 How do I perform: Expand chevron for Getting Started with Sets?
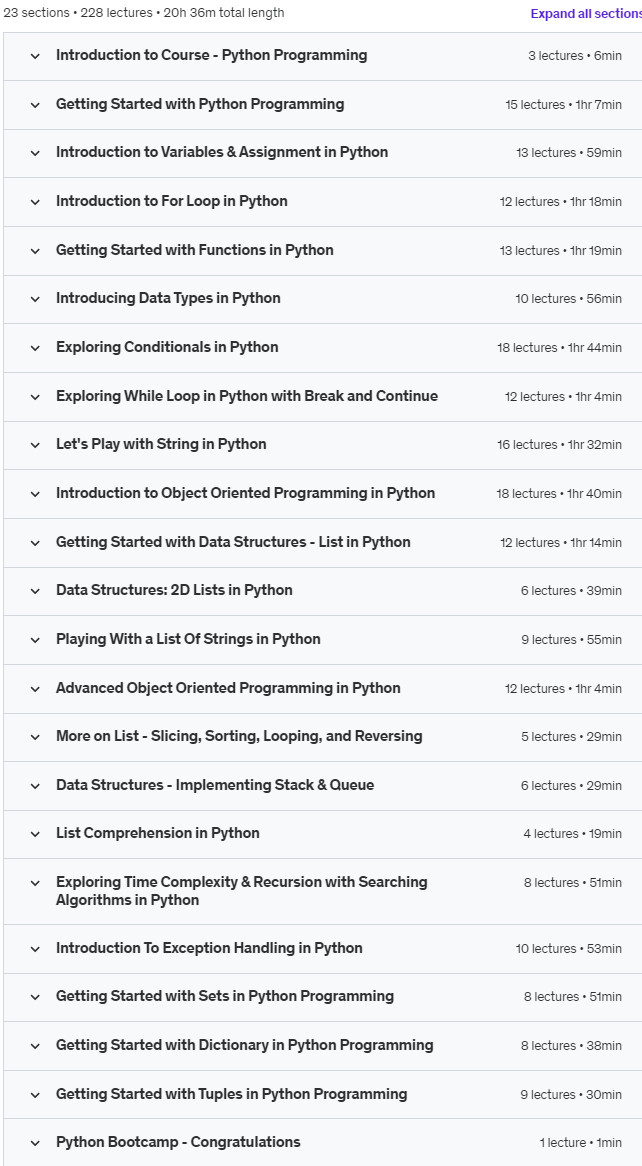[x=35, y=997]
